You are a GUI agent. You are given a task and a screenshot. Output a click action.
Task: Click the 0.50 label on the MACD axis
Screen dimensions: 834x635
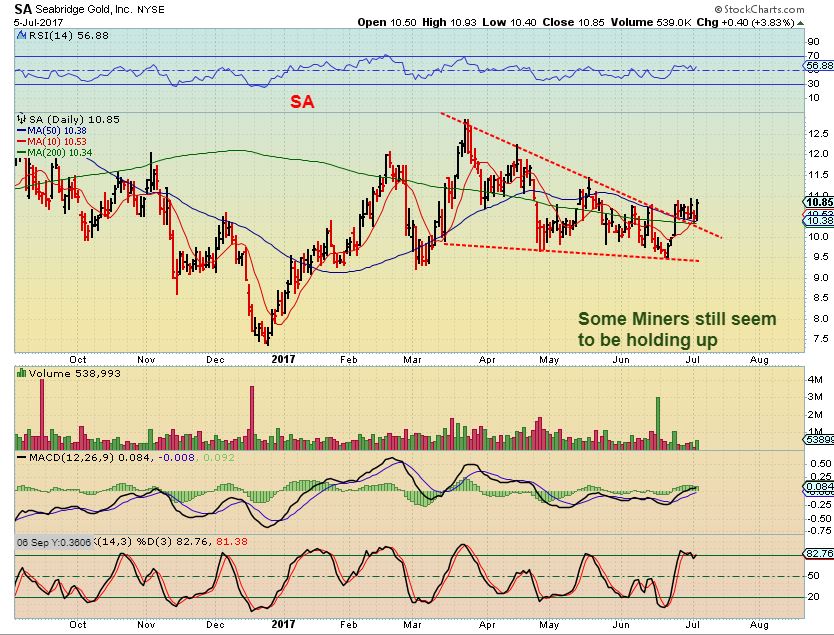point(821,464)
